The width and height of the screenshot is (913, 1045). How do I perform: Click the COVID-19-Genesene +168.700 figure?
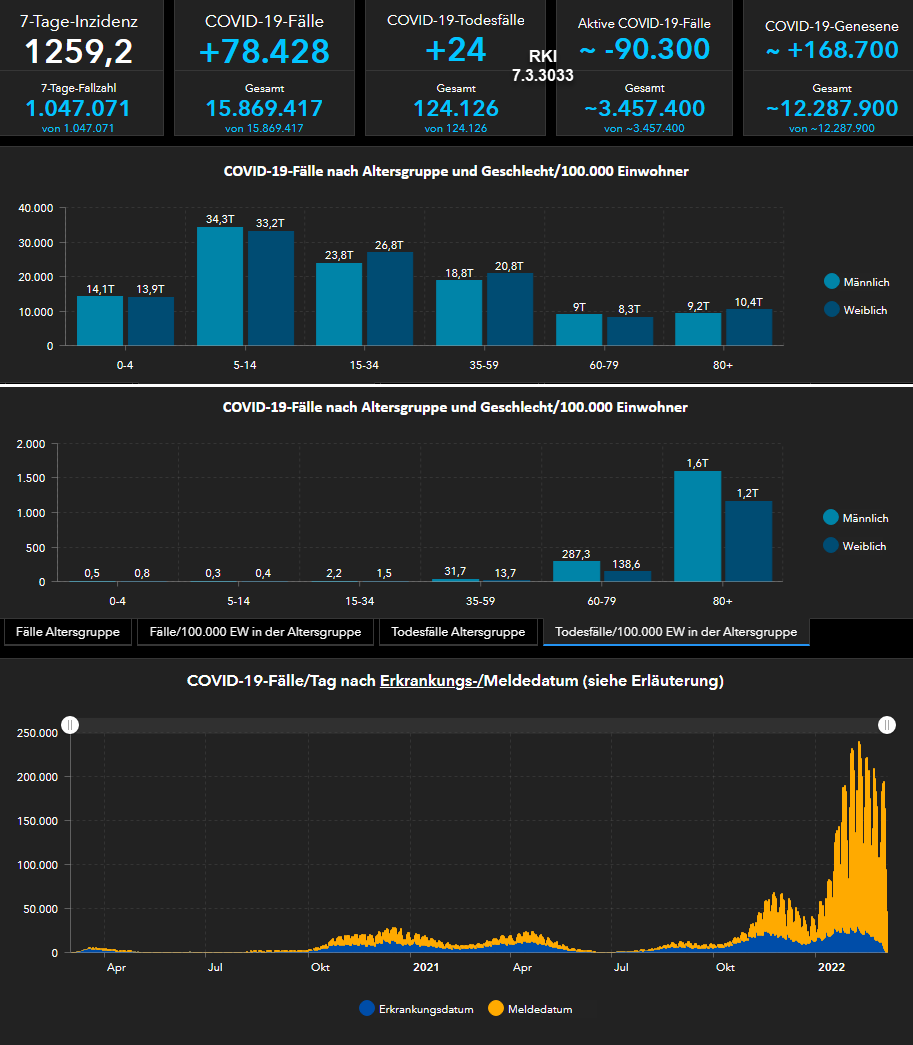tap(832, 49)
